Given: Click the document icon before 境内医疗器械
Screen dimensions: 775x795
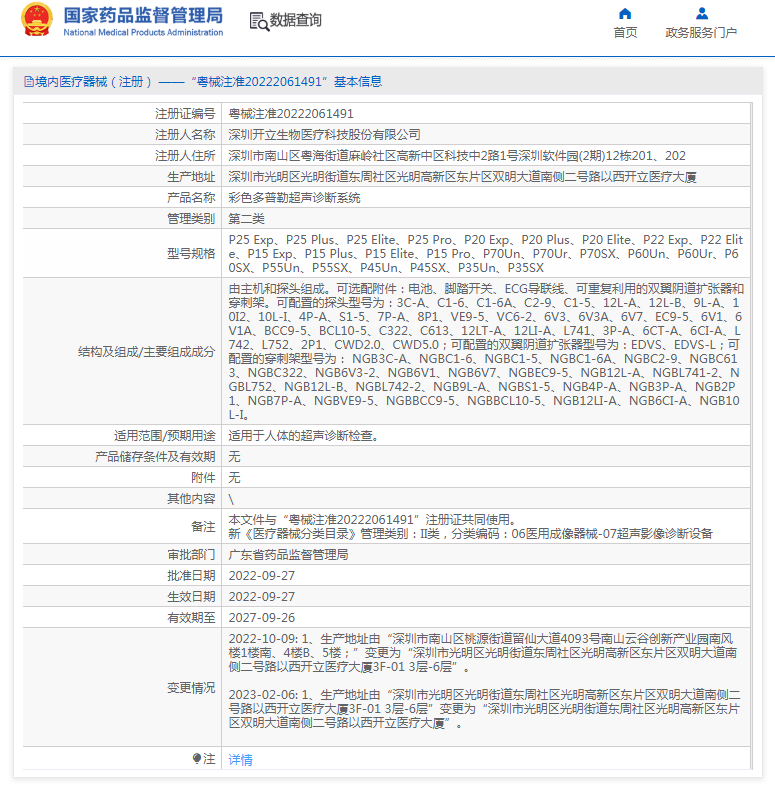Looking at the screenshot, I should pyautogui.click(x=29, y=82).
